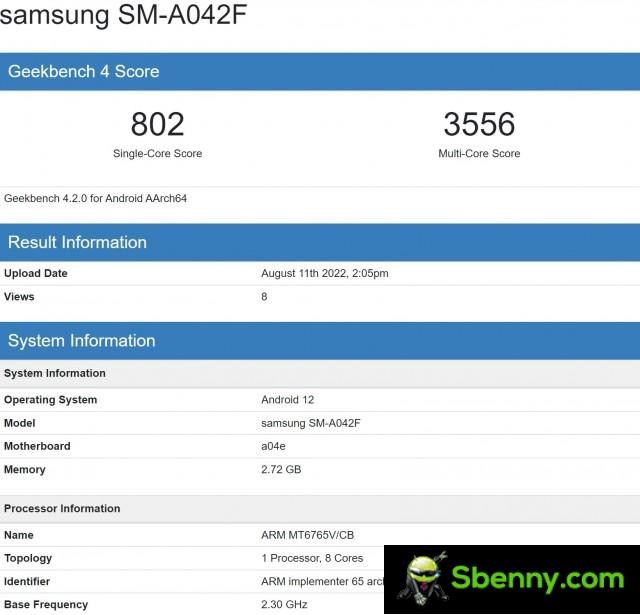Click the 'Operating System' row label
The height and width of the screenshot is (615, 640).
click(51, 400)
